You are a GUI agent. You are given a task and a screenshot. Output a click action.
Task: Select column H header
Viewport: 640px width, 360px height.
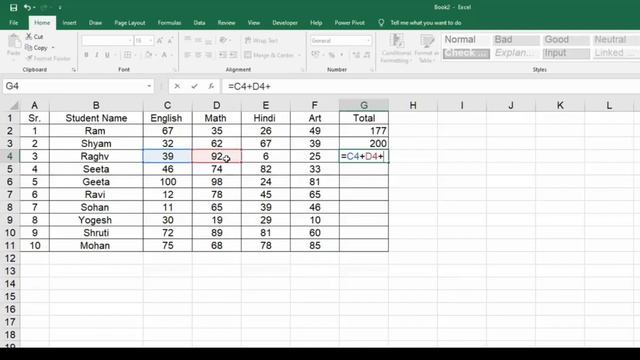(x=413, y=105)
